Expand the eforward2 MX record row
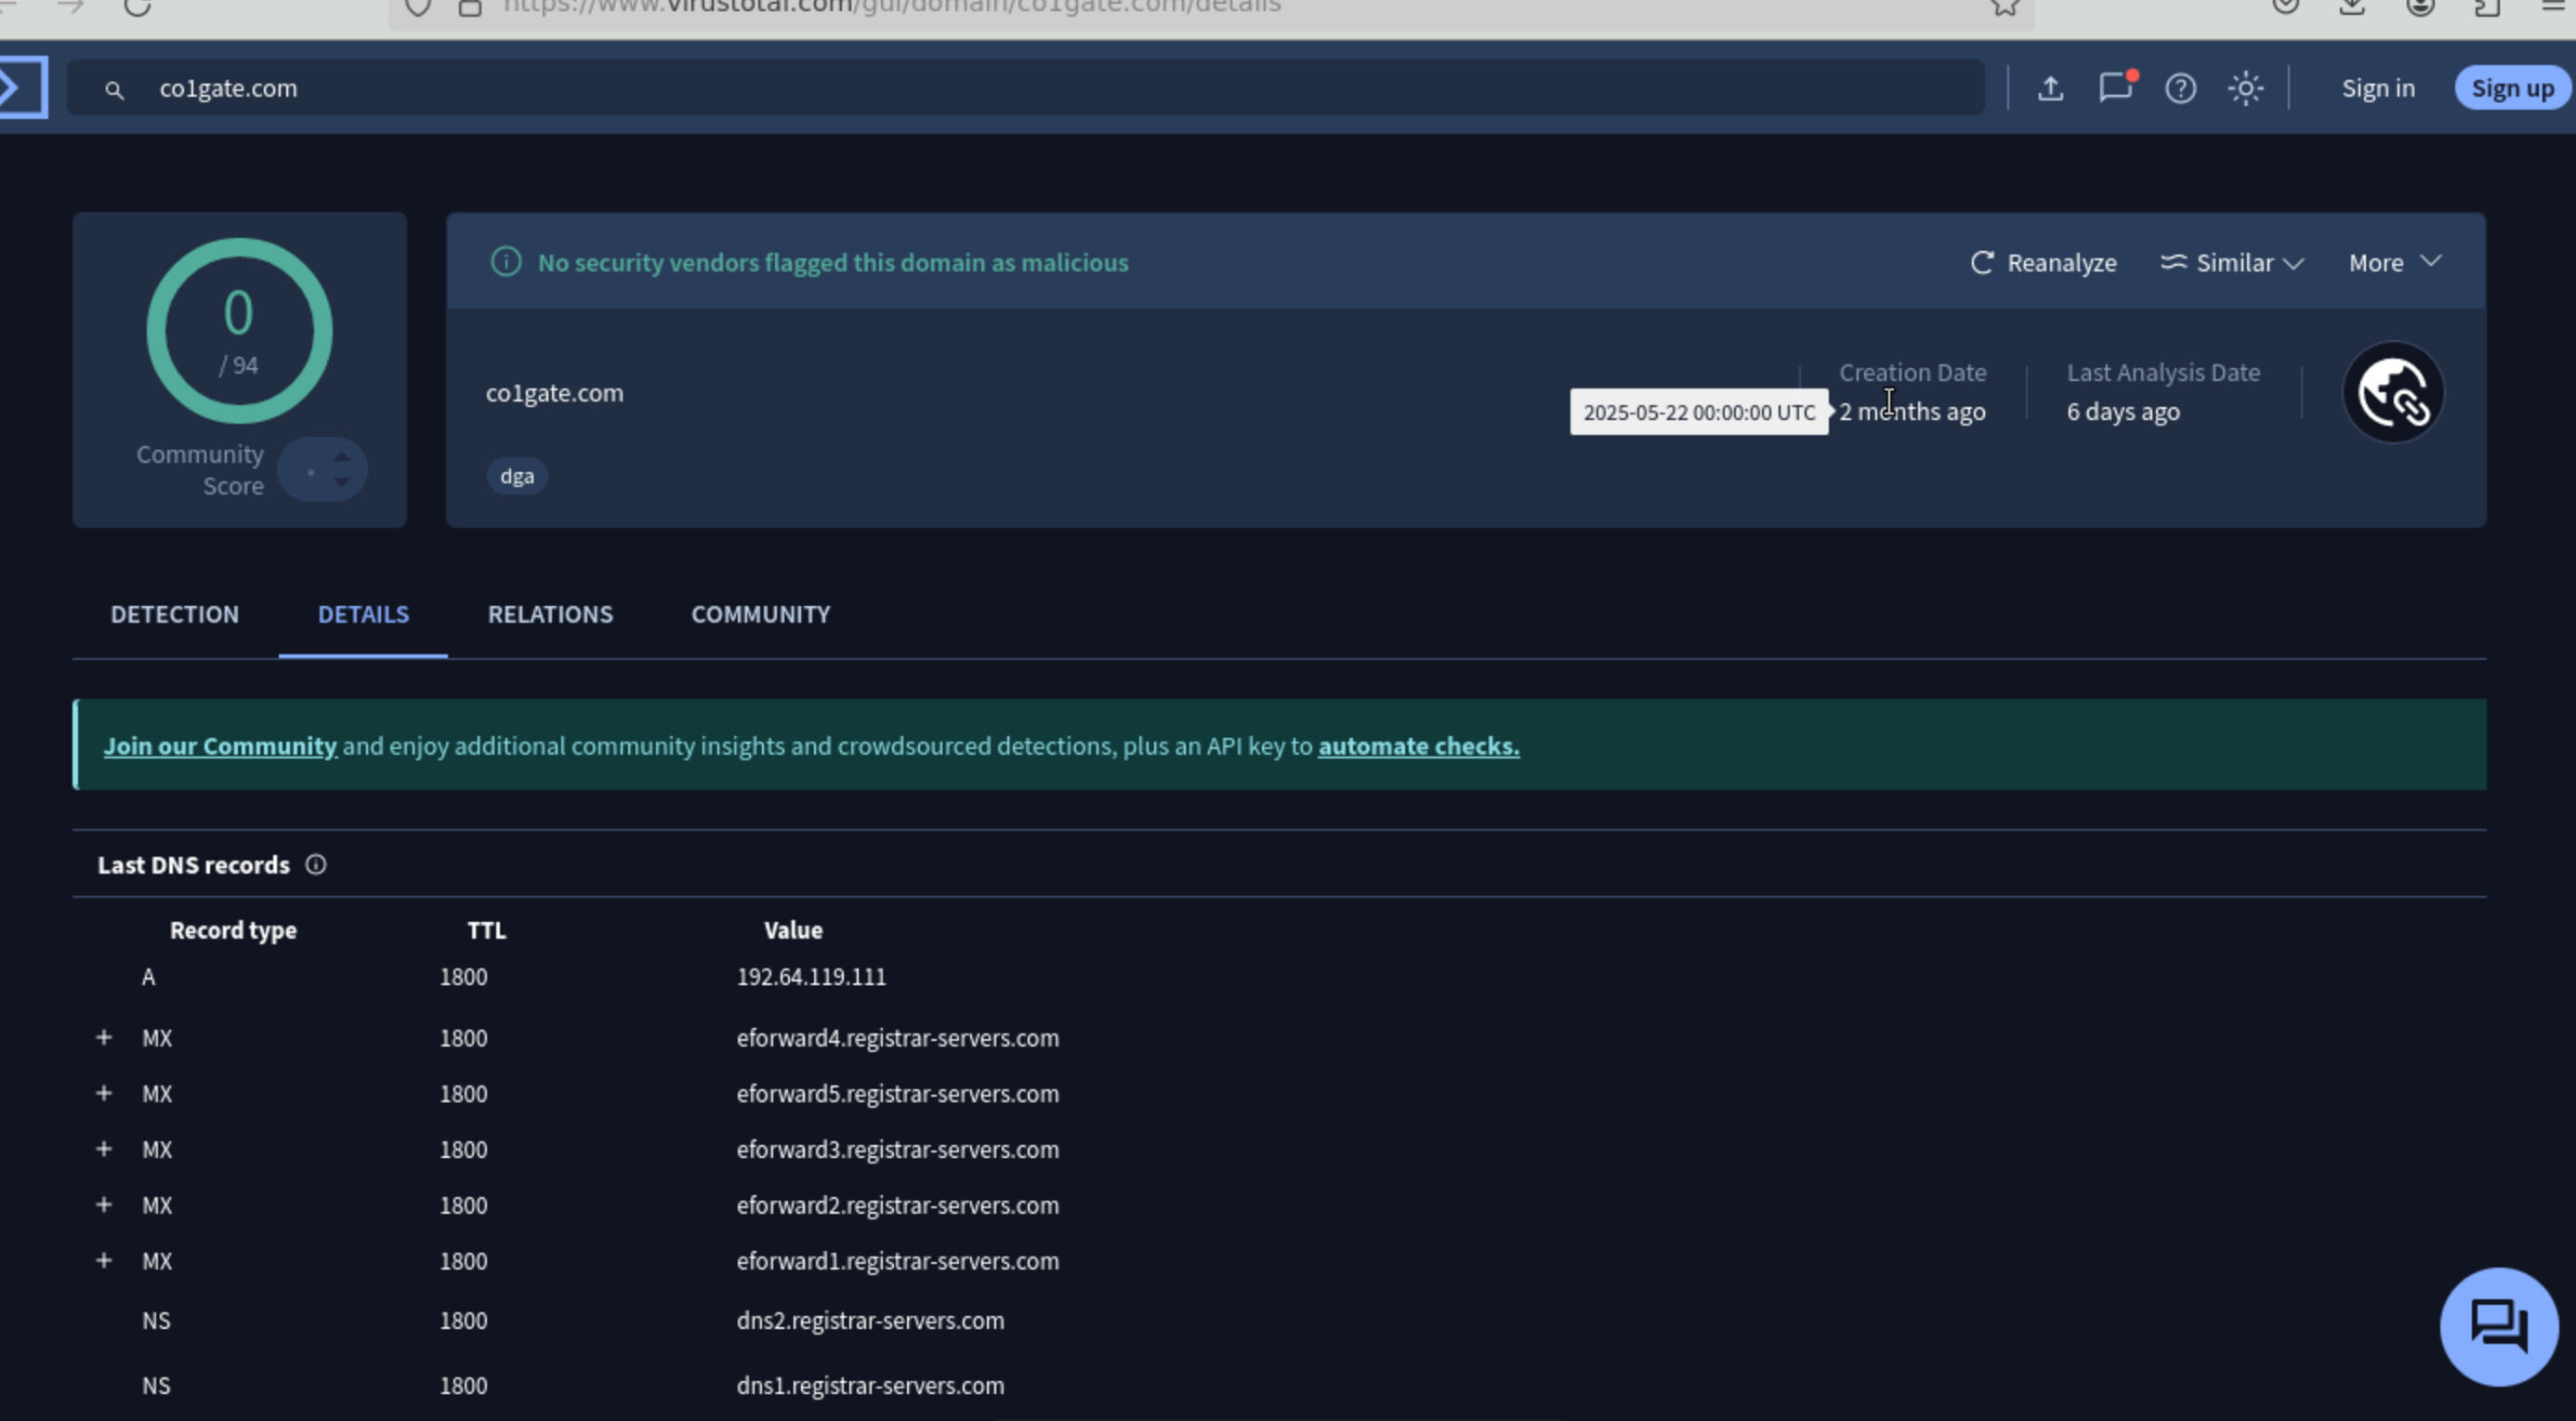Screen dimensions: 2576x1421 [x=104, y=1205]
